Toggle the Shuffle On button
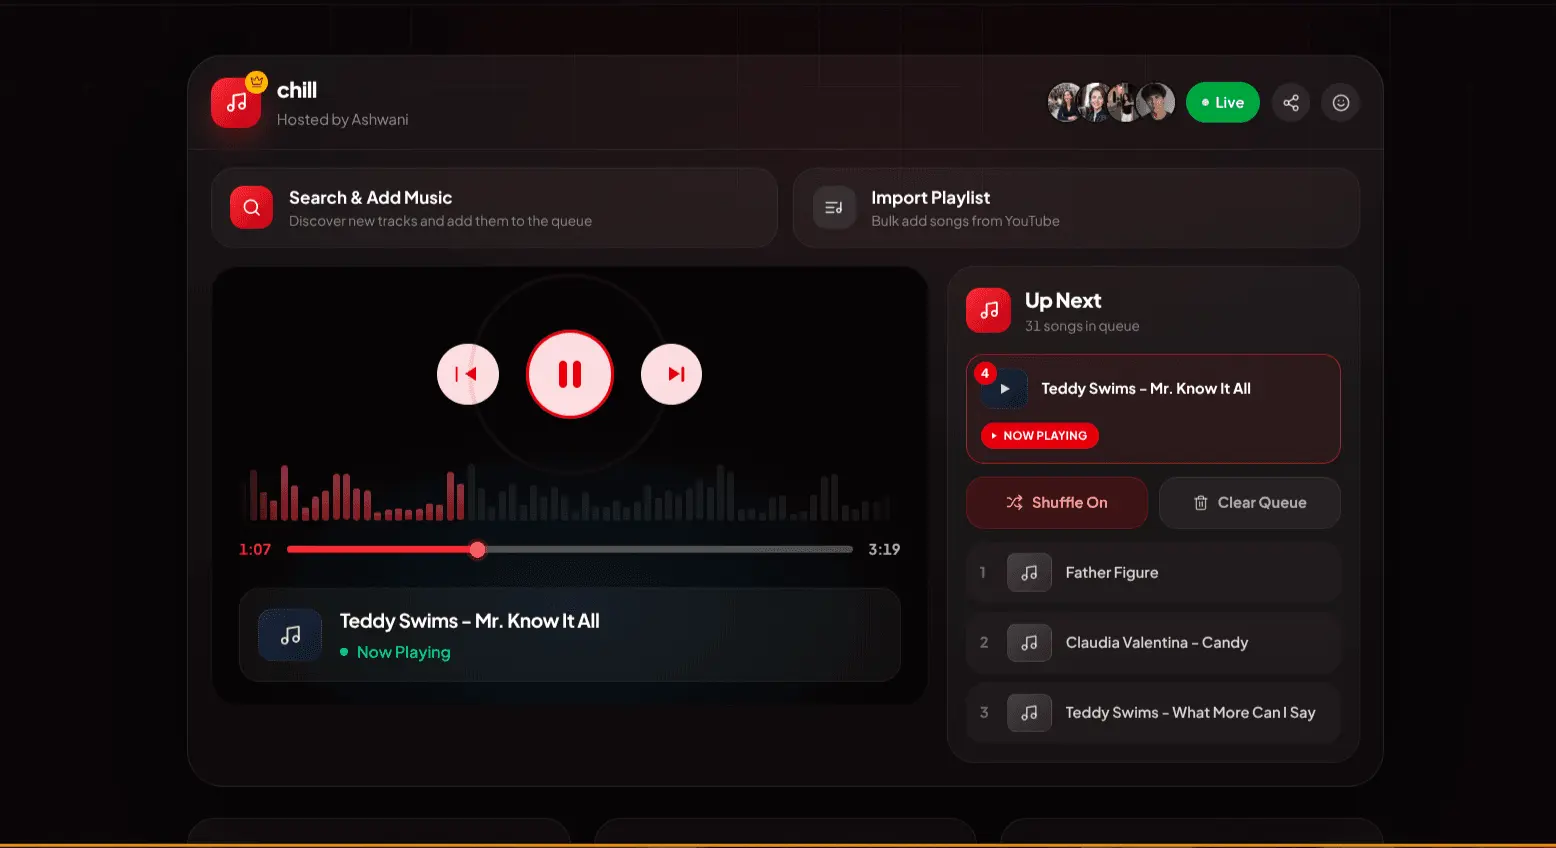The image size is (1556, 848). [x=1057, y=503]
